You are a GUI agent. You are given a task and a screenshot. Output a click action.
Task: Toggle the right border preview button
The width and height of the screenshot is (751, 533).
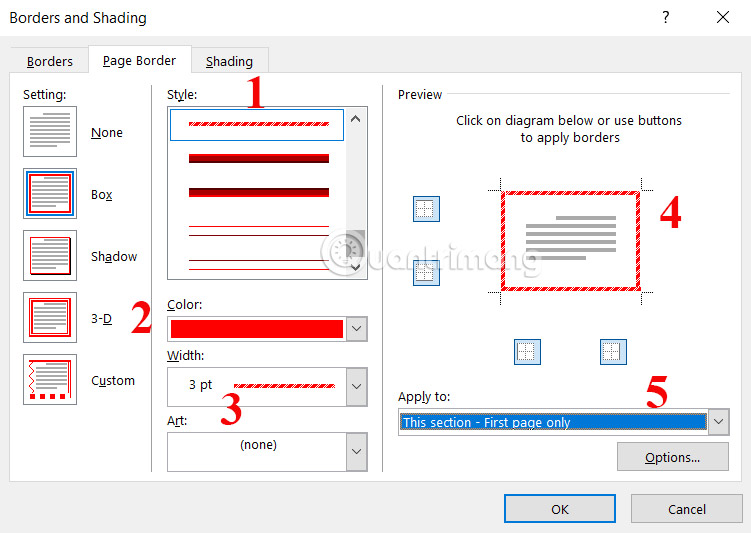coord(612,351)
